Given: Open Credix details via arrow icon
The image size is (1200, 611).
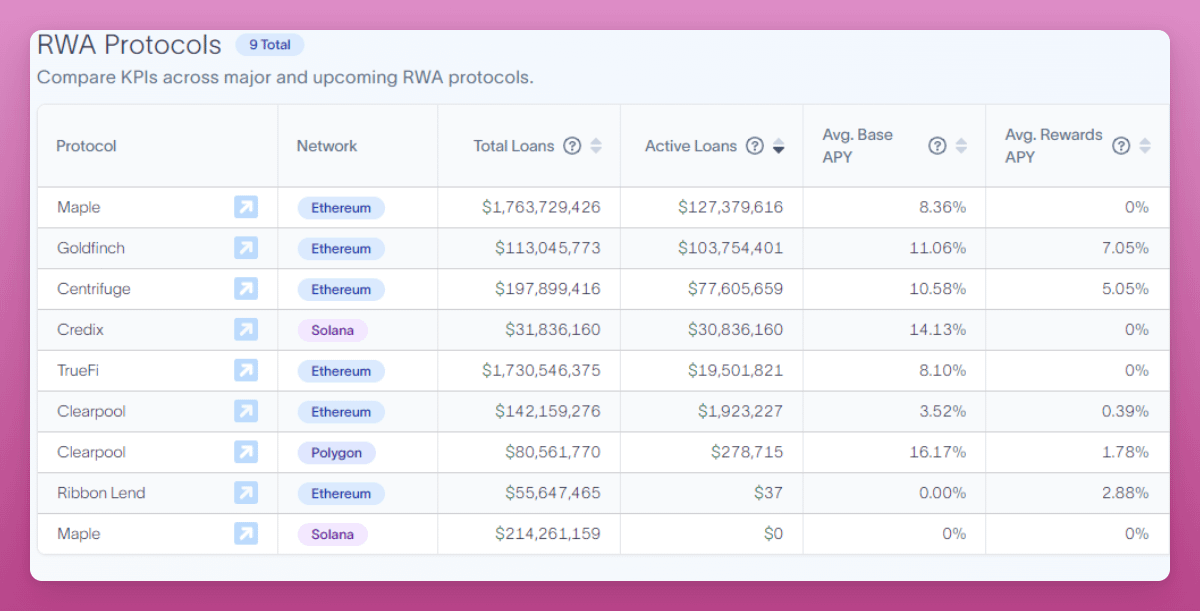Looking at the screenshot, I should (x=245, y=330).
